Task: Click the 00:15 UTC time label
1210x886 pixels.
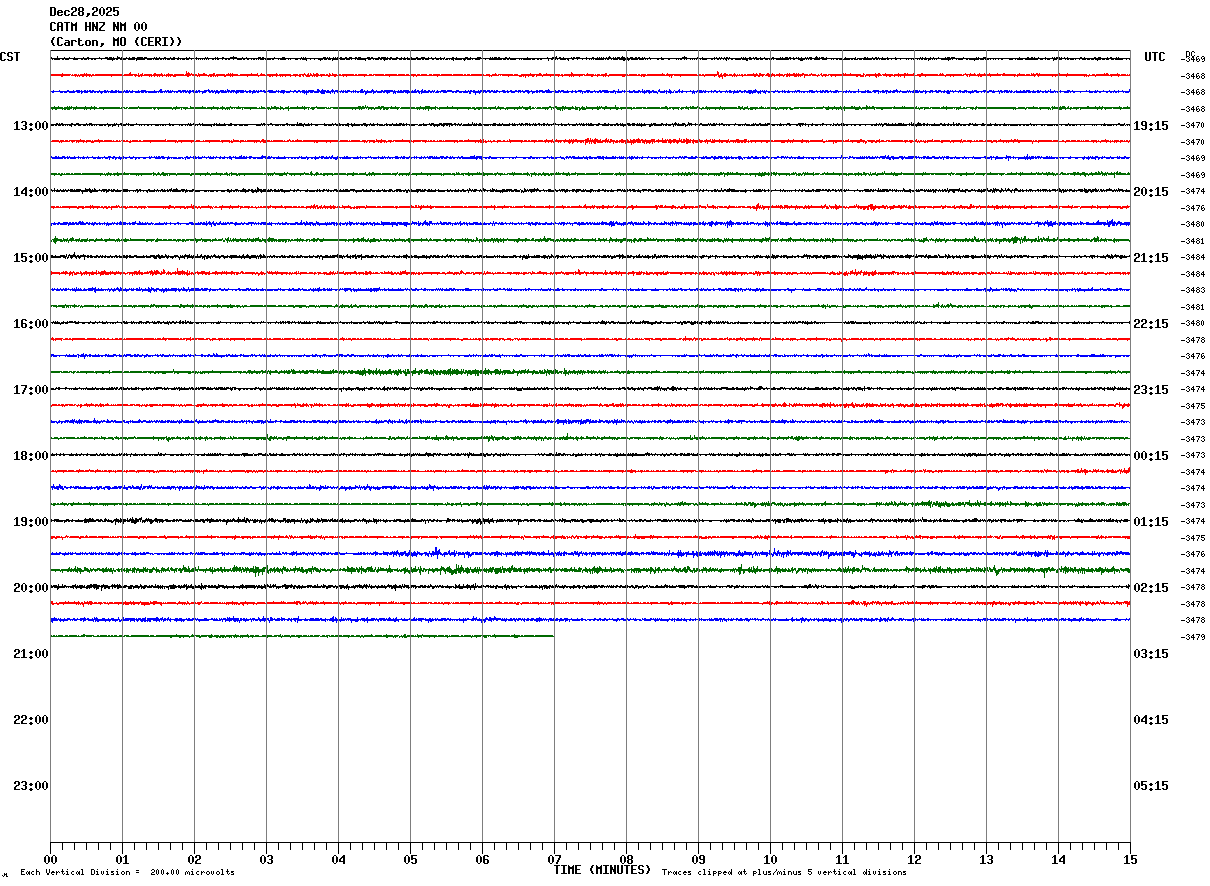Action: pos(1151,456)
